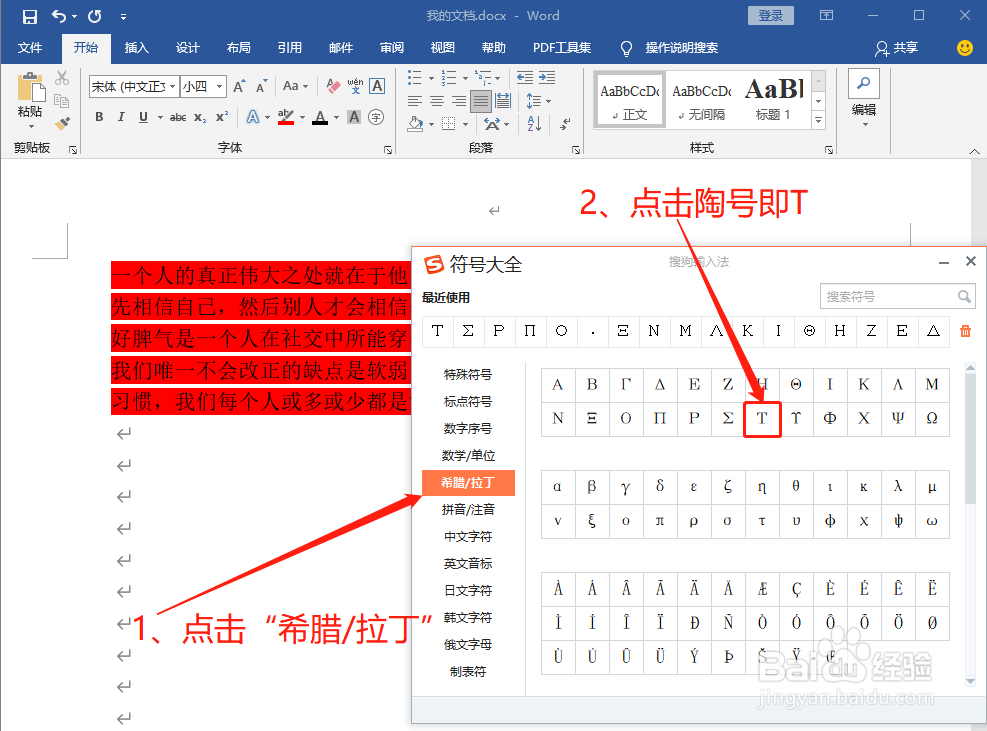Image resolution: width=987 pixels, height=731 pixels.
Task: Apply a character border with the boxed A icon
Action: pos(377,86)
